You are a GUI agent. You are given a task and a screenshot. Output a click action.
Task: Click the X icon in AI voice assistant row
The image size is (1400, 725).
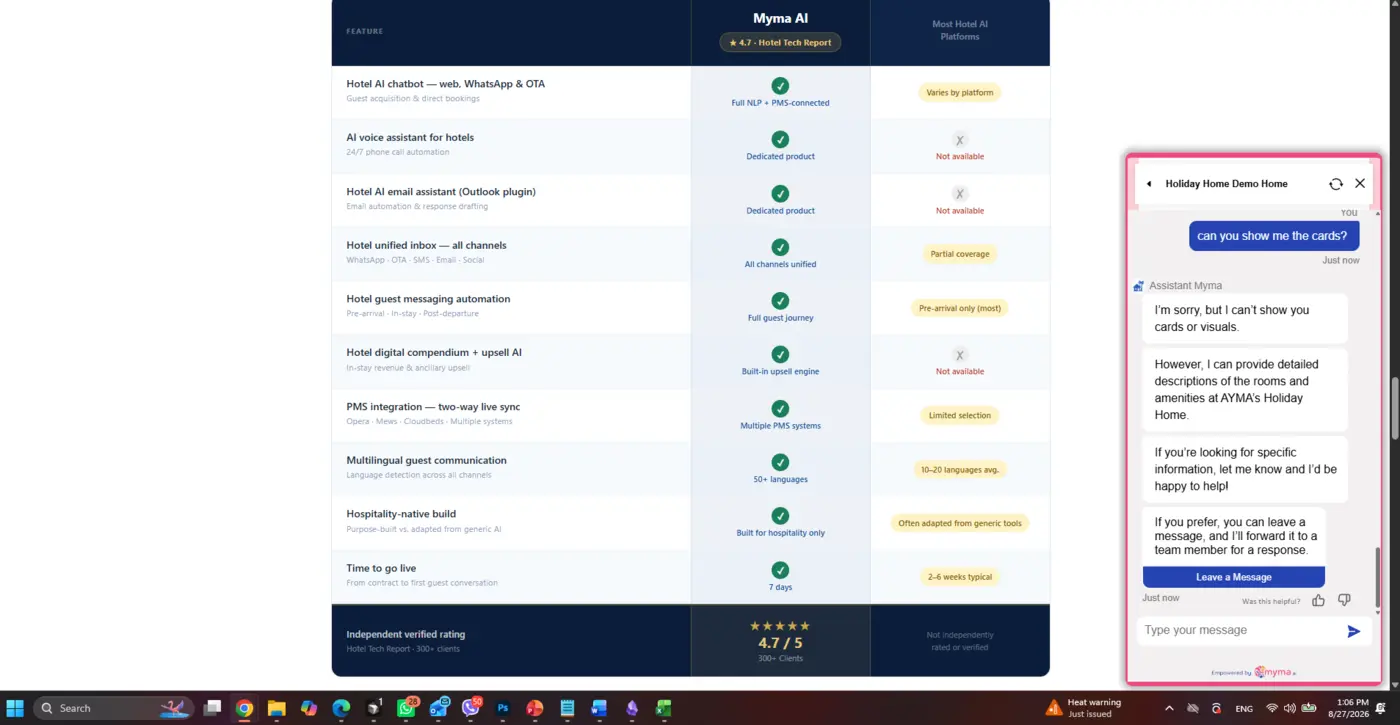(x=960, y=140)
